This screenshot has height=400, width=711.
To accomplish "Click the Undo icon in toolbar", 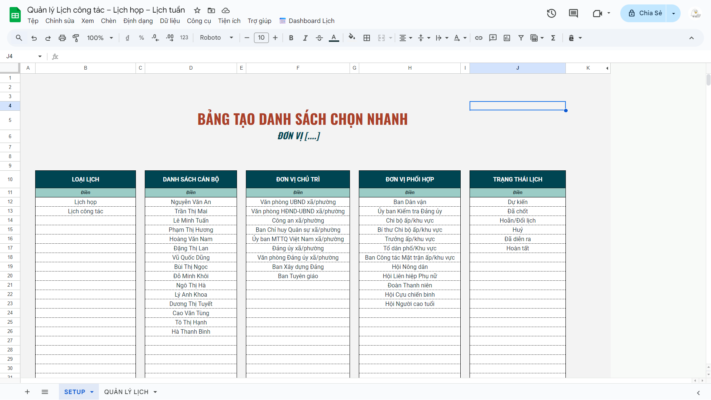I will 34,38.
